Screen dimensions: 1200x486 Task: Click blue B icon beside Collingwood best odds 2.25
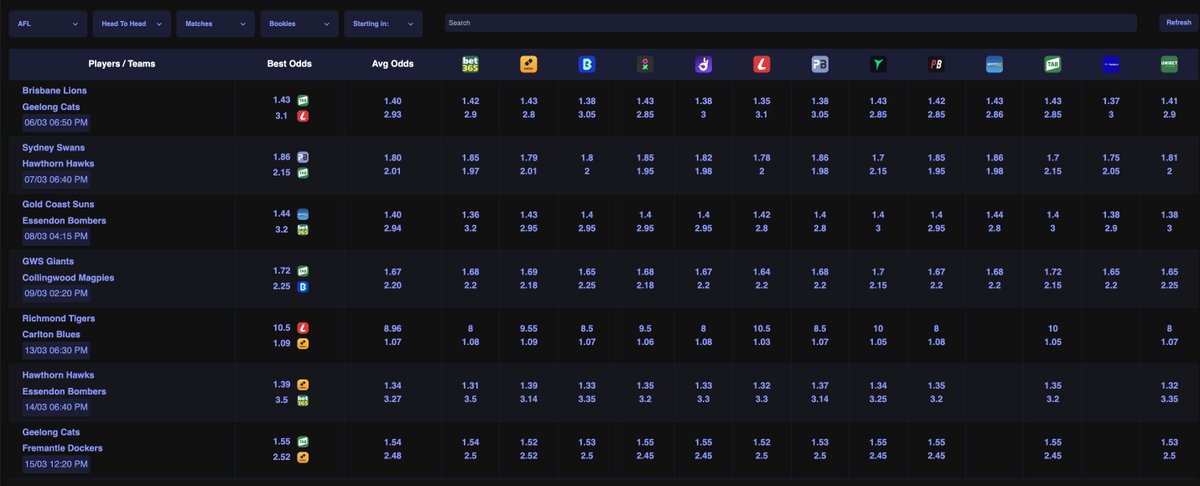(303, 286)
